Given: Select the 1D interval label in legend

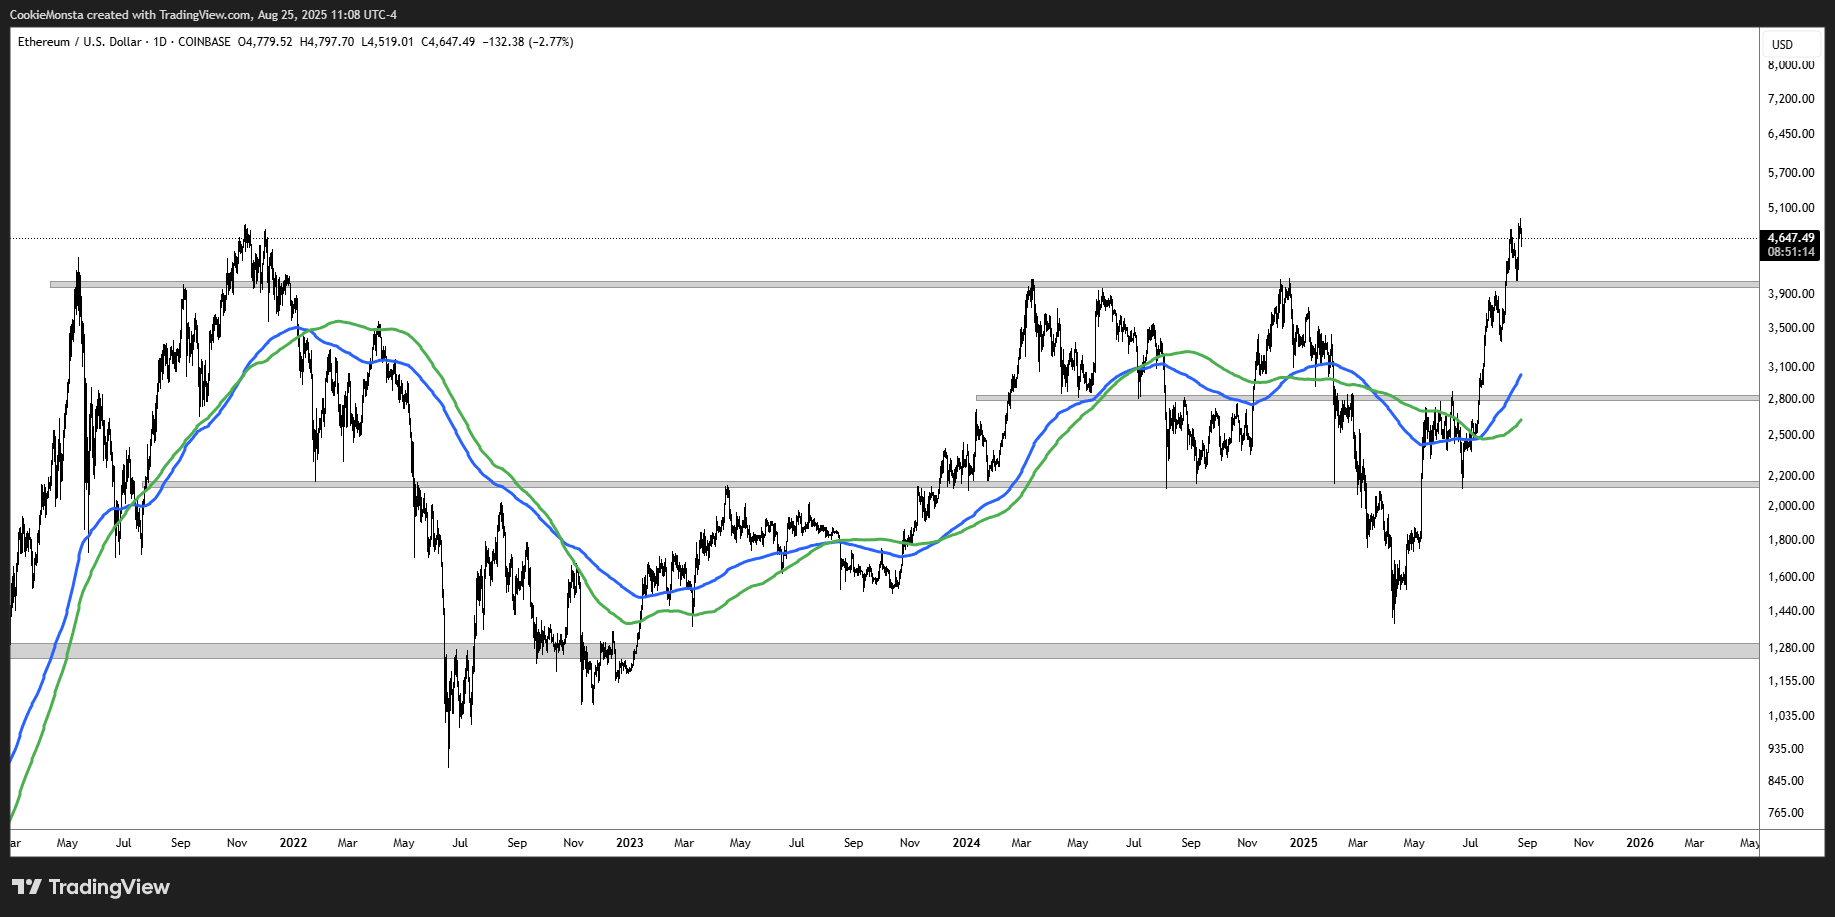Looking at the screenshot, I should pos(160,42).
